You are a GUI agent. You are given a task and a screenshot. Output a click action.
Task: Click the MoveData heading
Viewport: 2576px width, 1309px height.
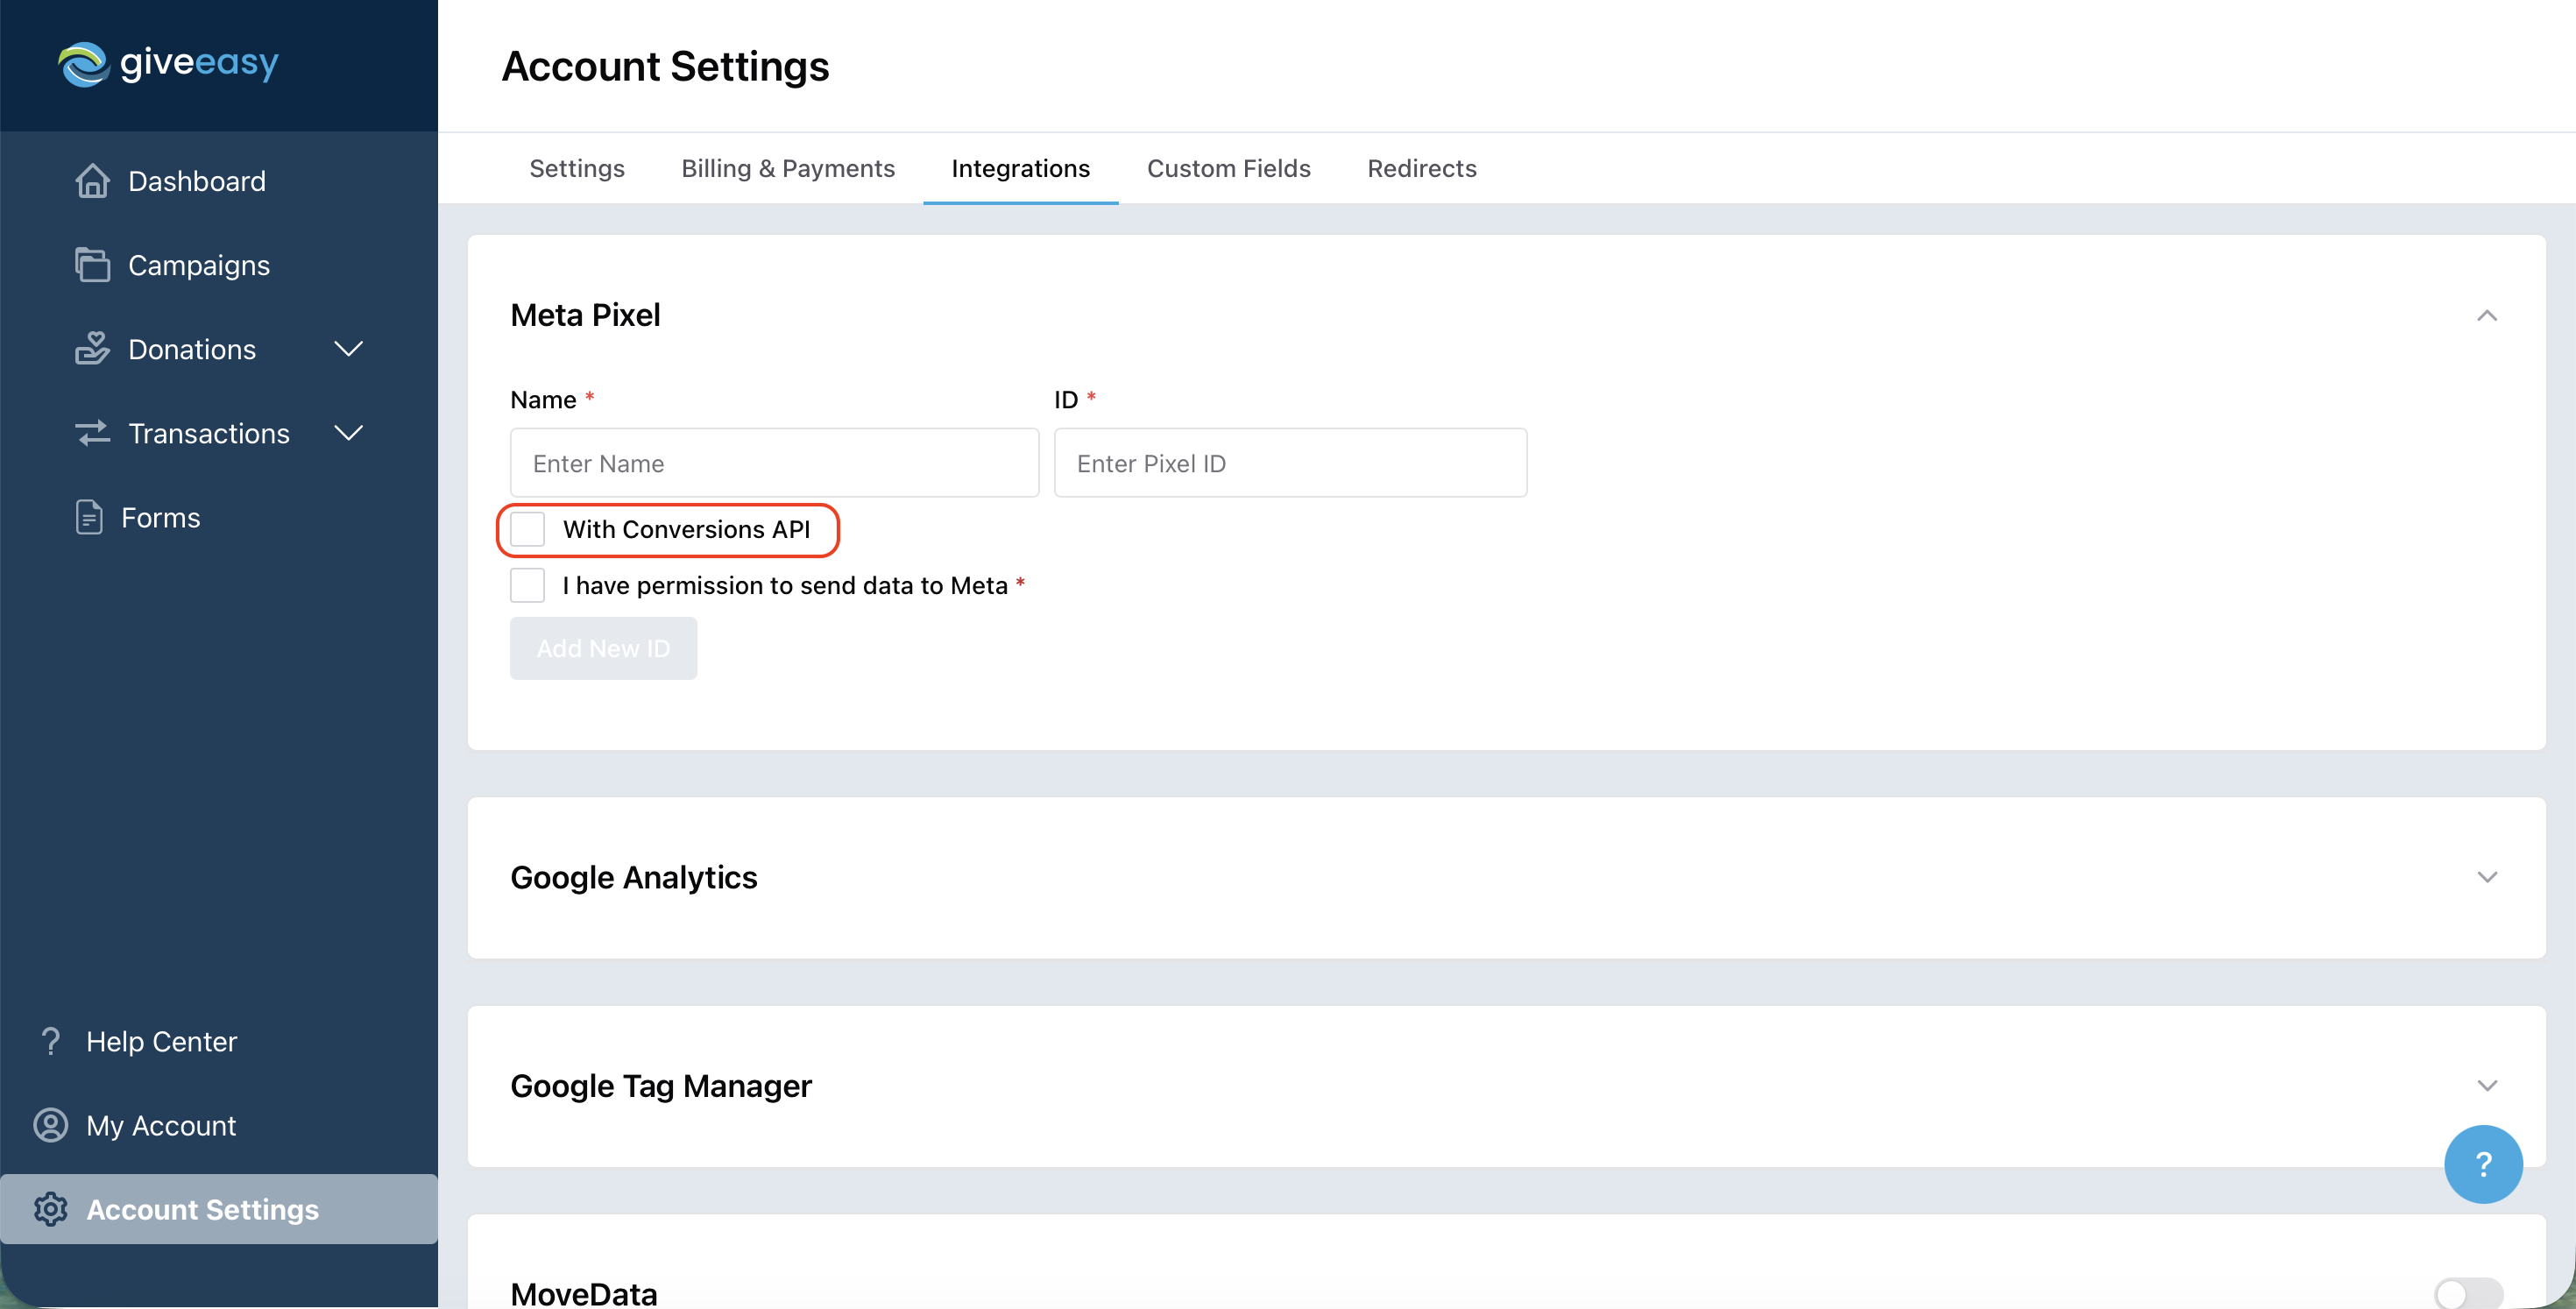click(584, 1293)
